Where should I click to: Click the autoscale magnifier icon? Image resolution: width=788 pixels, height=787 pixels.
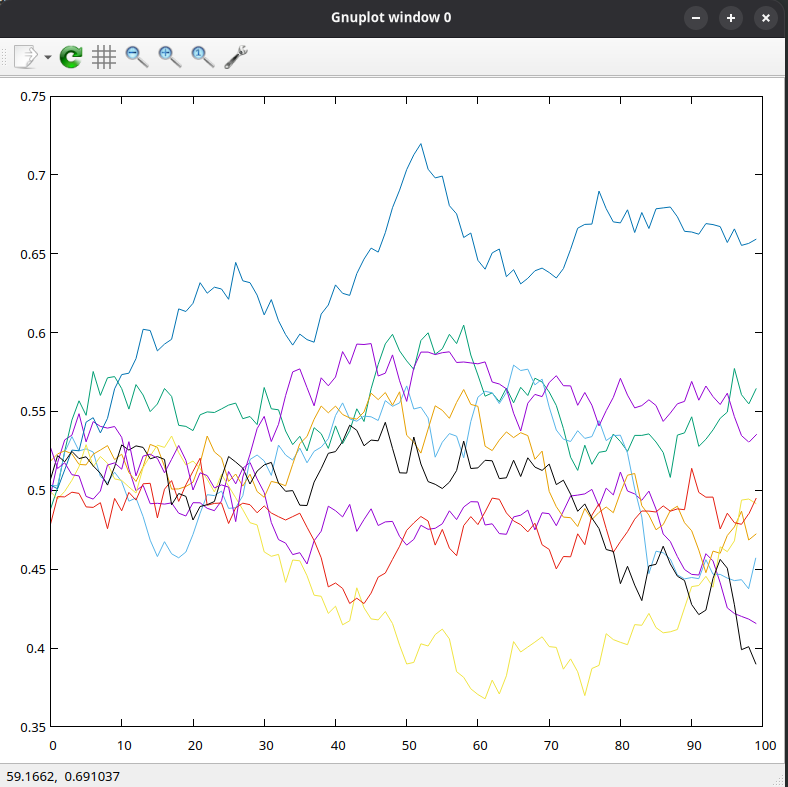point(203,57)
